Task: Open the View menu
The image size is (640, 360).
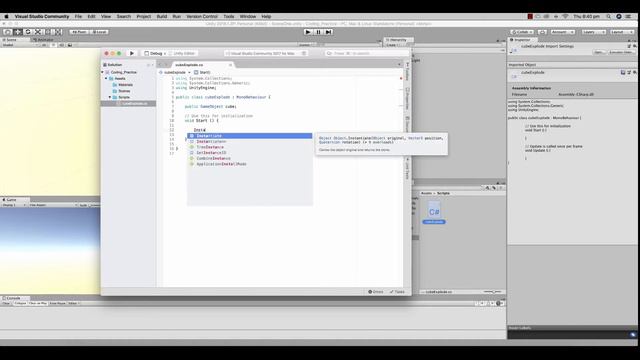Action: pyautogui.click(x=106, y=16)
